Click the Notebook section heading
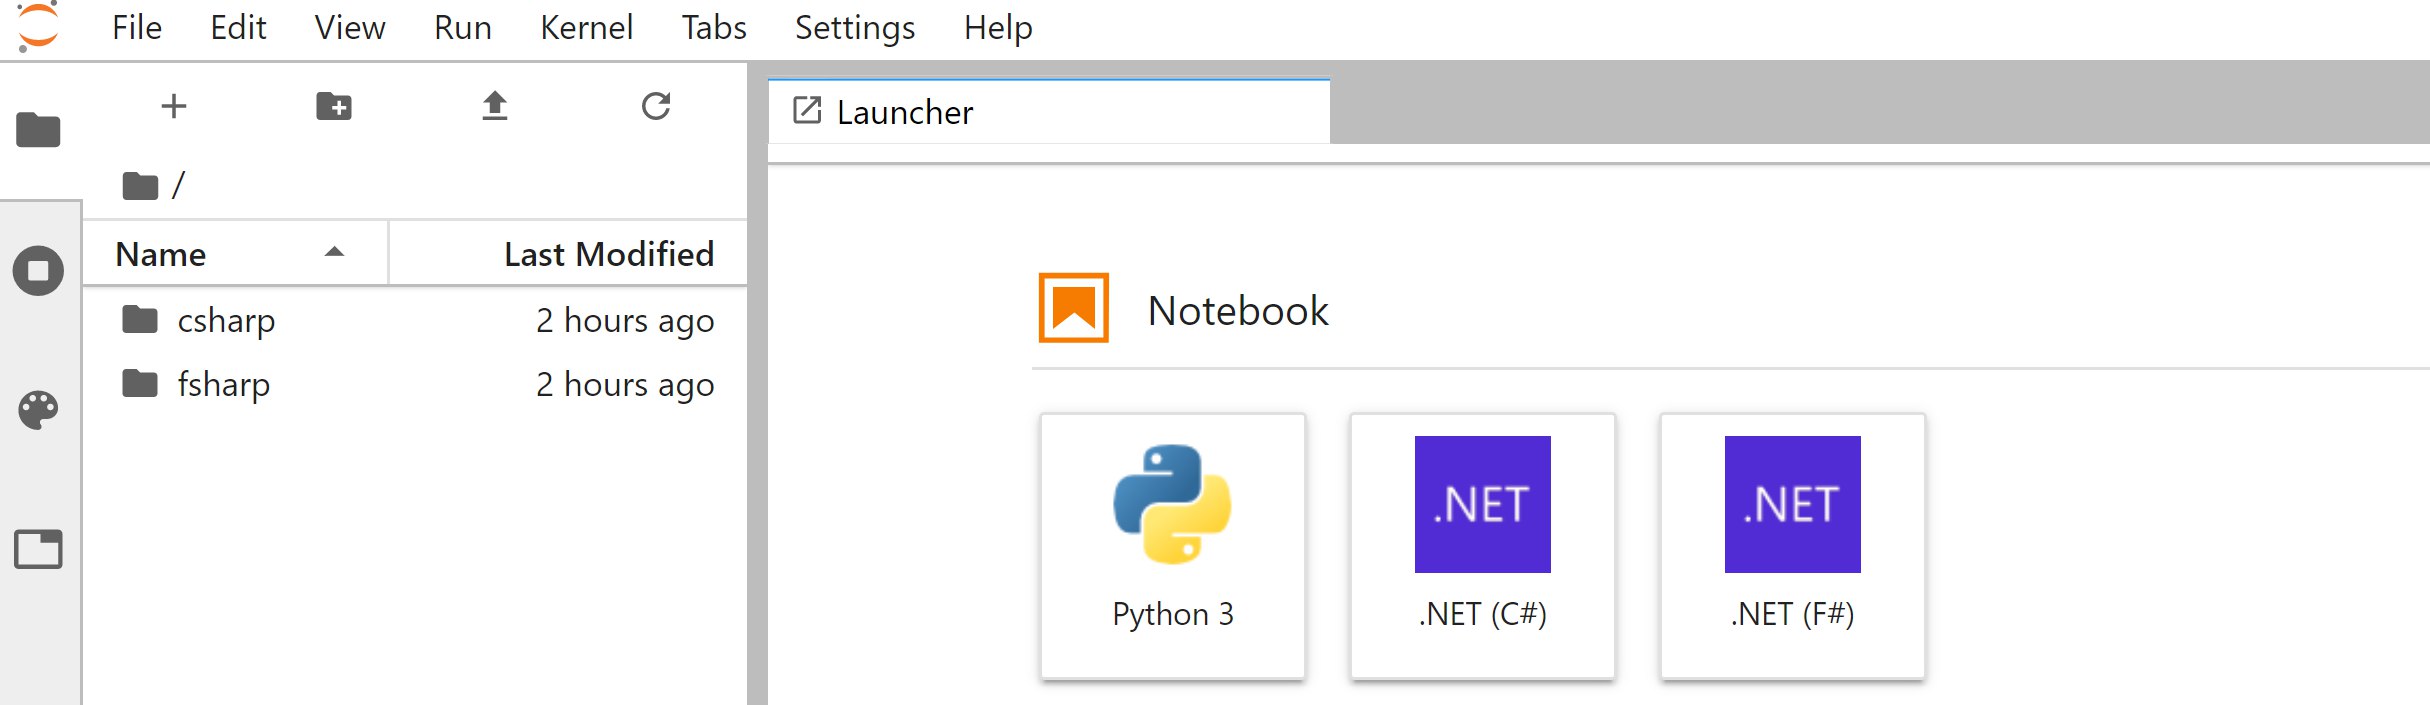2430x705 pixels. click(x=1238, y=310)
